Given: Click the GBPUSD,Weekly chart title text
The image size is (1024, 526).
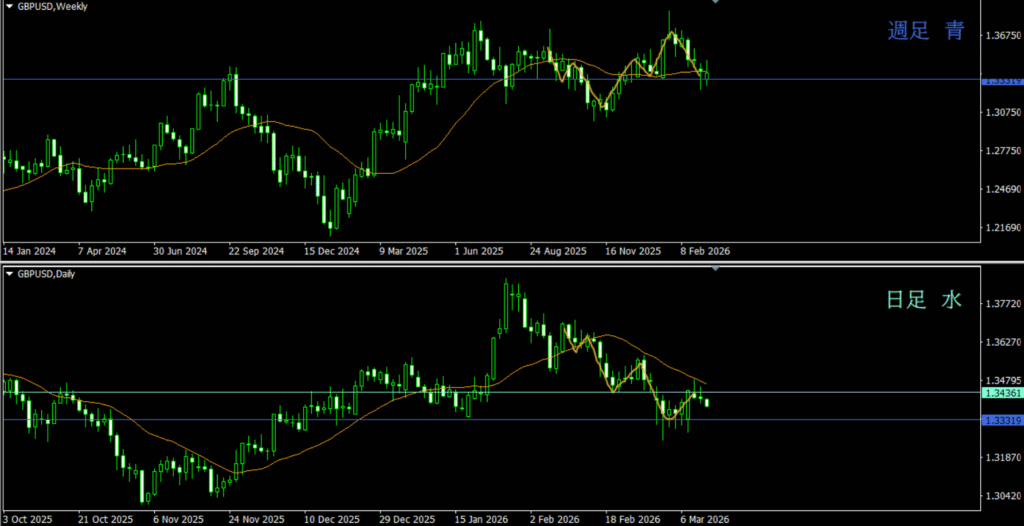Looking at the screenshot, I should click(x=54, y=6).
